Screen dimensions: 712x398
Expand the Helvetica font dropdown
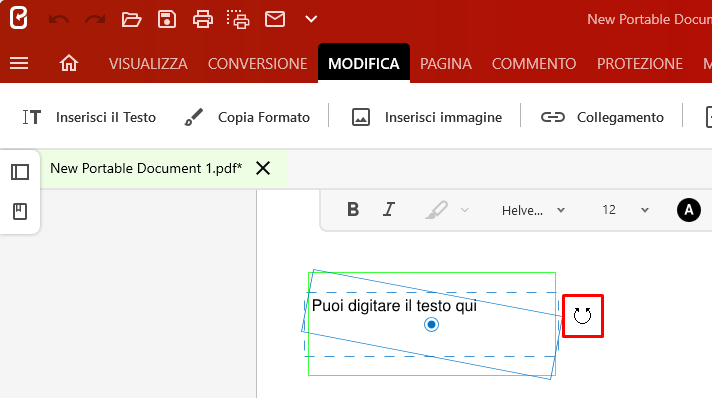[533, 210]
